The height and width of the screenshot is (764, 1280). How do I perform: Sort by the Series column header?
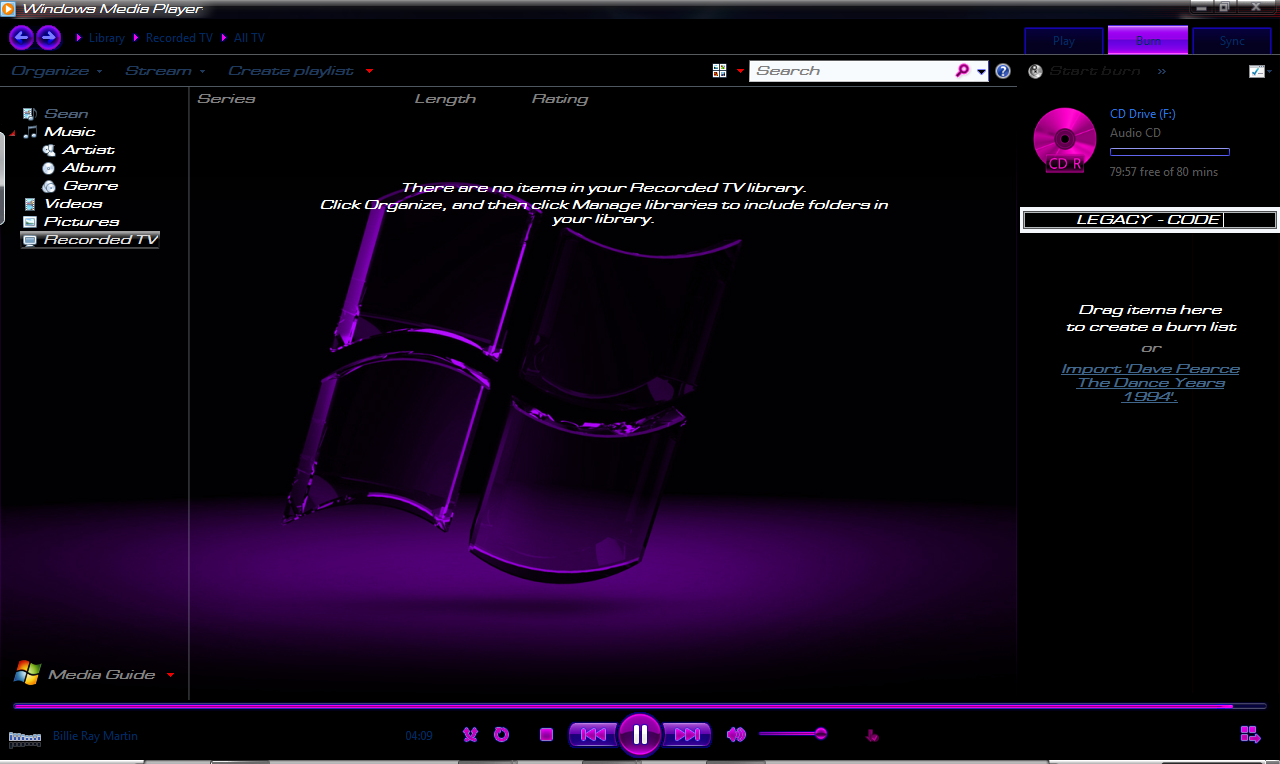pos(226,99)
